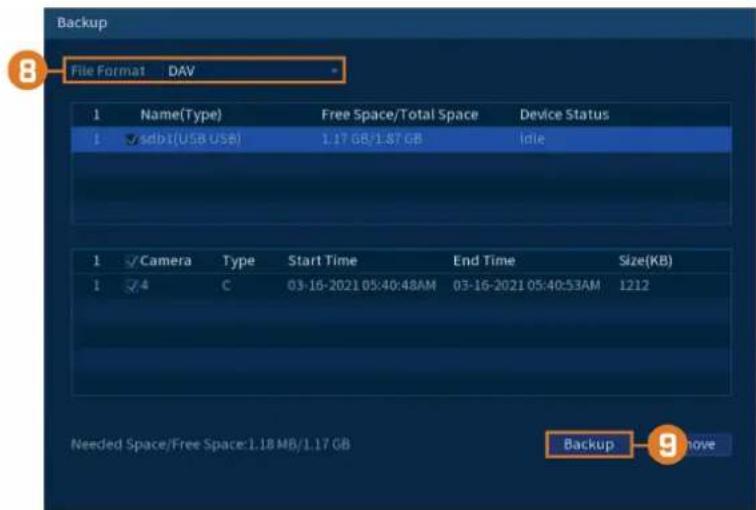Uncheck the camera 4 recording checkbox
Viewport: 756px width, 510px height.
[x=131, y=286]
